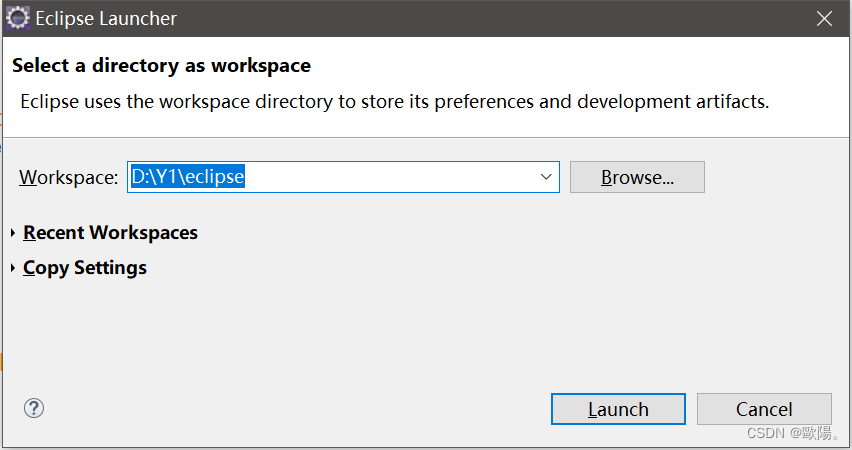Expand the Copy Settings section
The image size is (852, 450).
79,268
